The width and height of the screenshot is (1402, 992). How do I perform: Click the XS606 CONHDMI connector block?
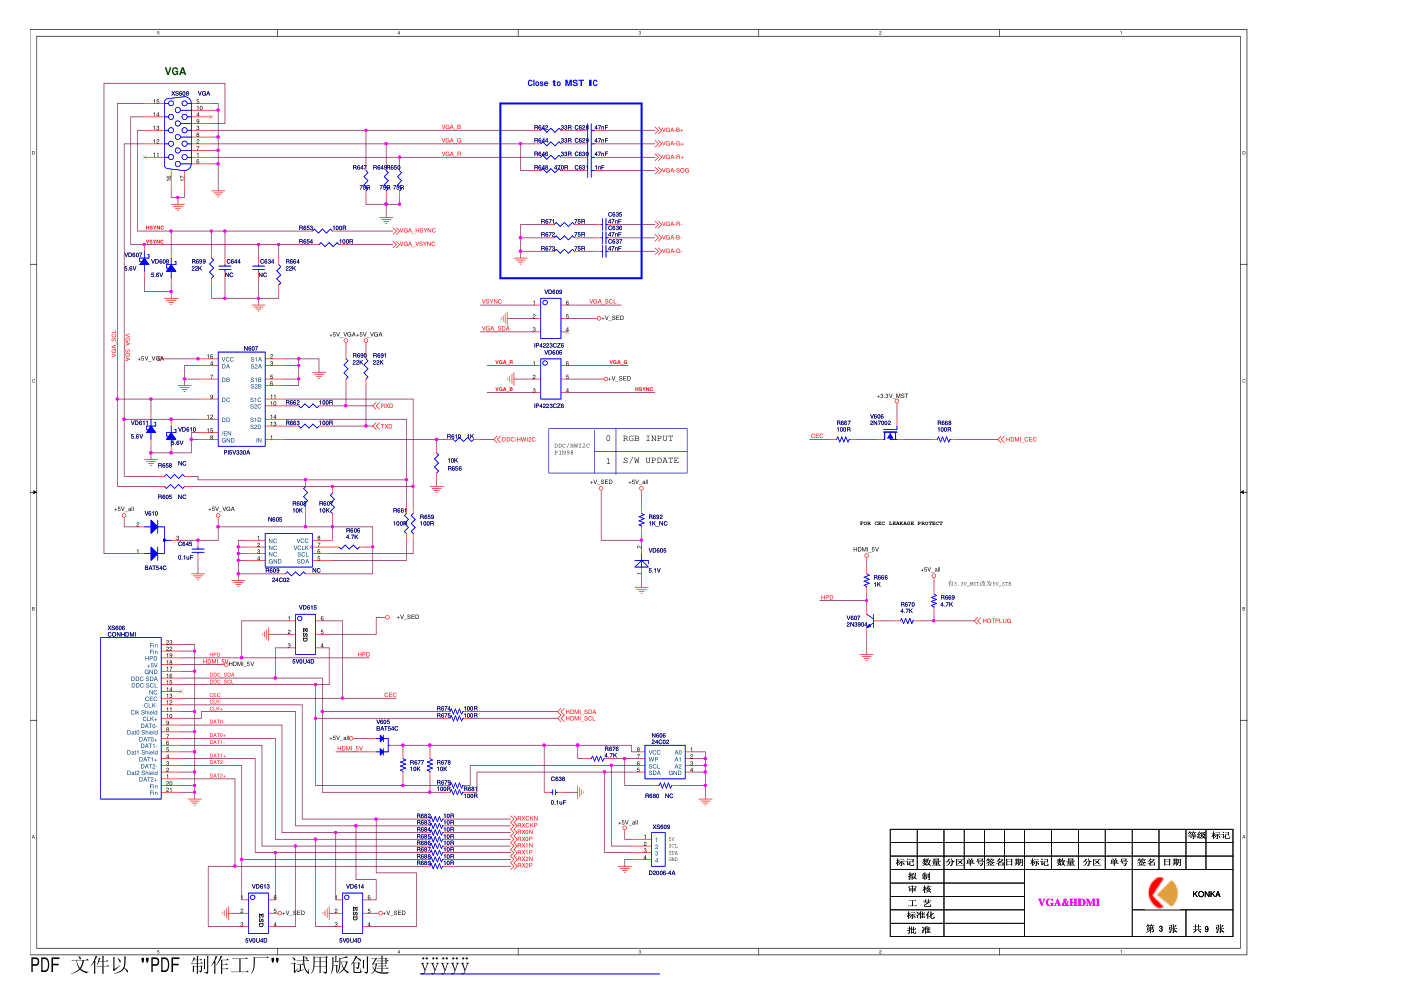pyautogui.click(x=131, y=718)
